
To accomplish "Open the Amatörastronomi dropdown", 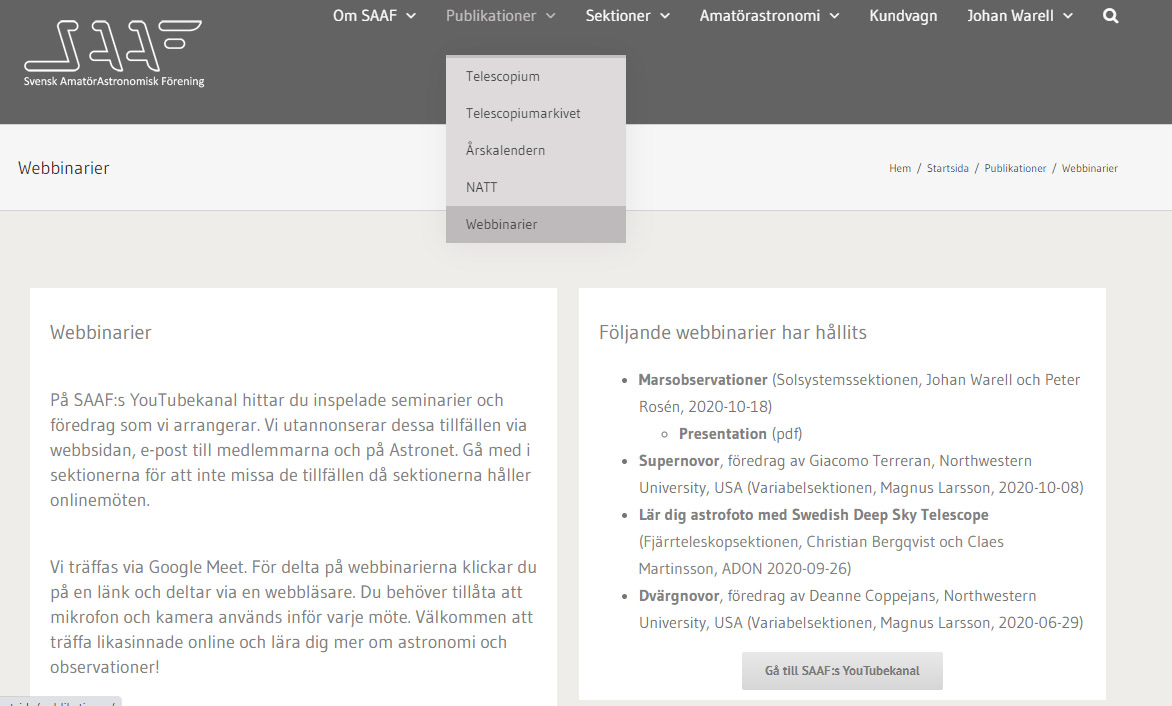I will (769, 16).
